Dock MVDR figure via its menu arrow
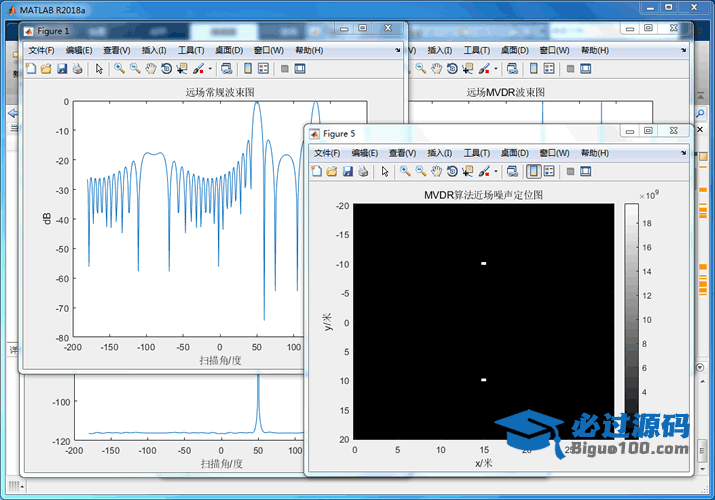 tap(684, 50)
